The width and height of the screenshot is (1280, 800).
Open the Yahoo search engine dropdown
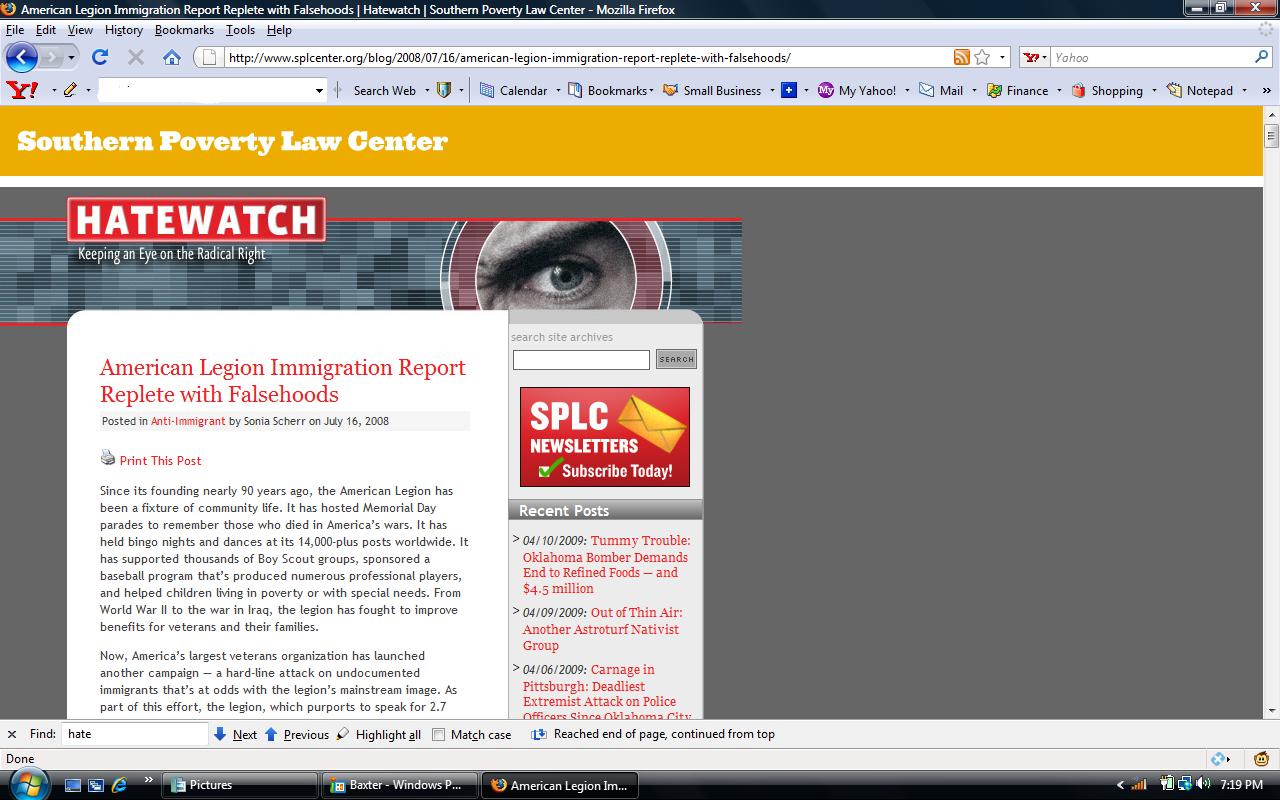pyautogui.click(x=1036, y=58)
